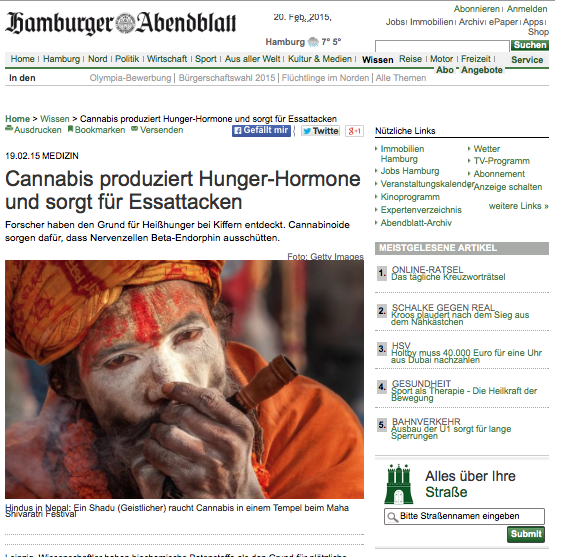The width and height of the screenshot is (561, 557).
Task: Open the Hamburger Abendblatt logo homepage
Action: point(121,24)
